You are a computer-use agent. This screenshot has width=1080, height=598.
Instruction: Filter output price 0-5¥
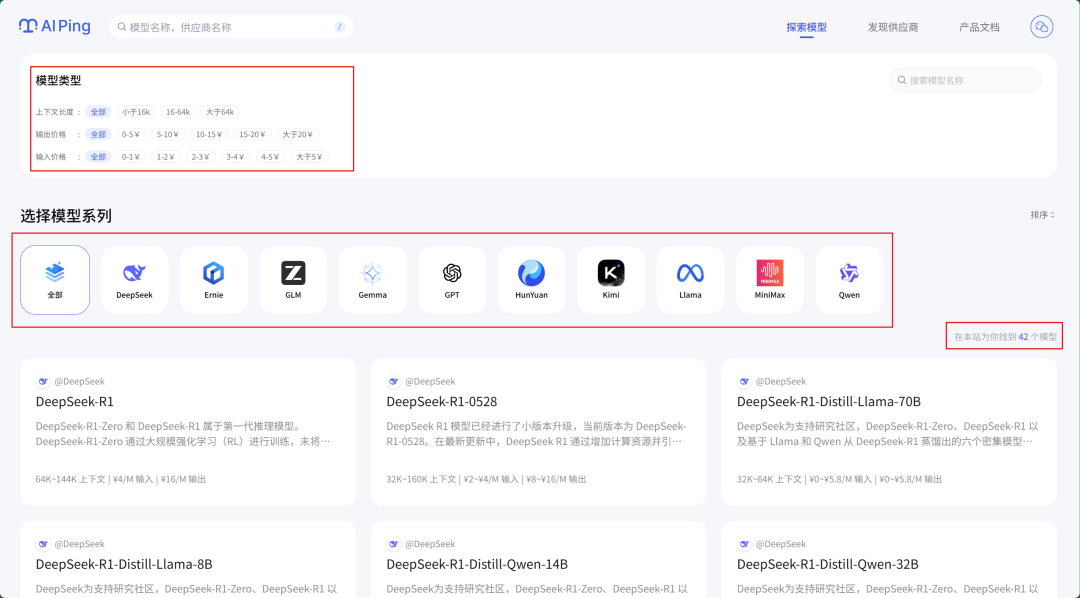(x=131, y=134)
